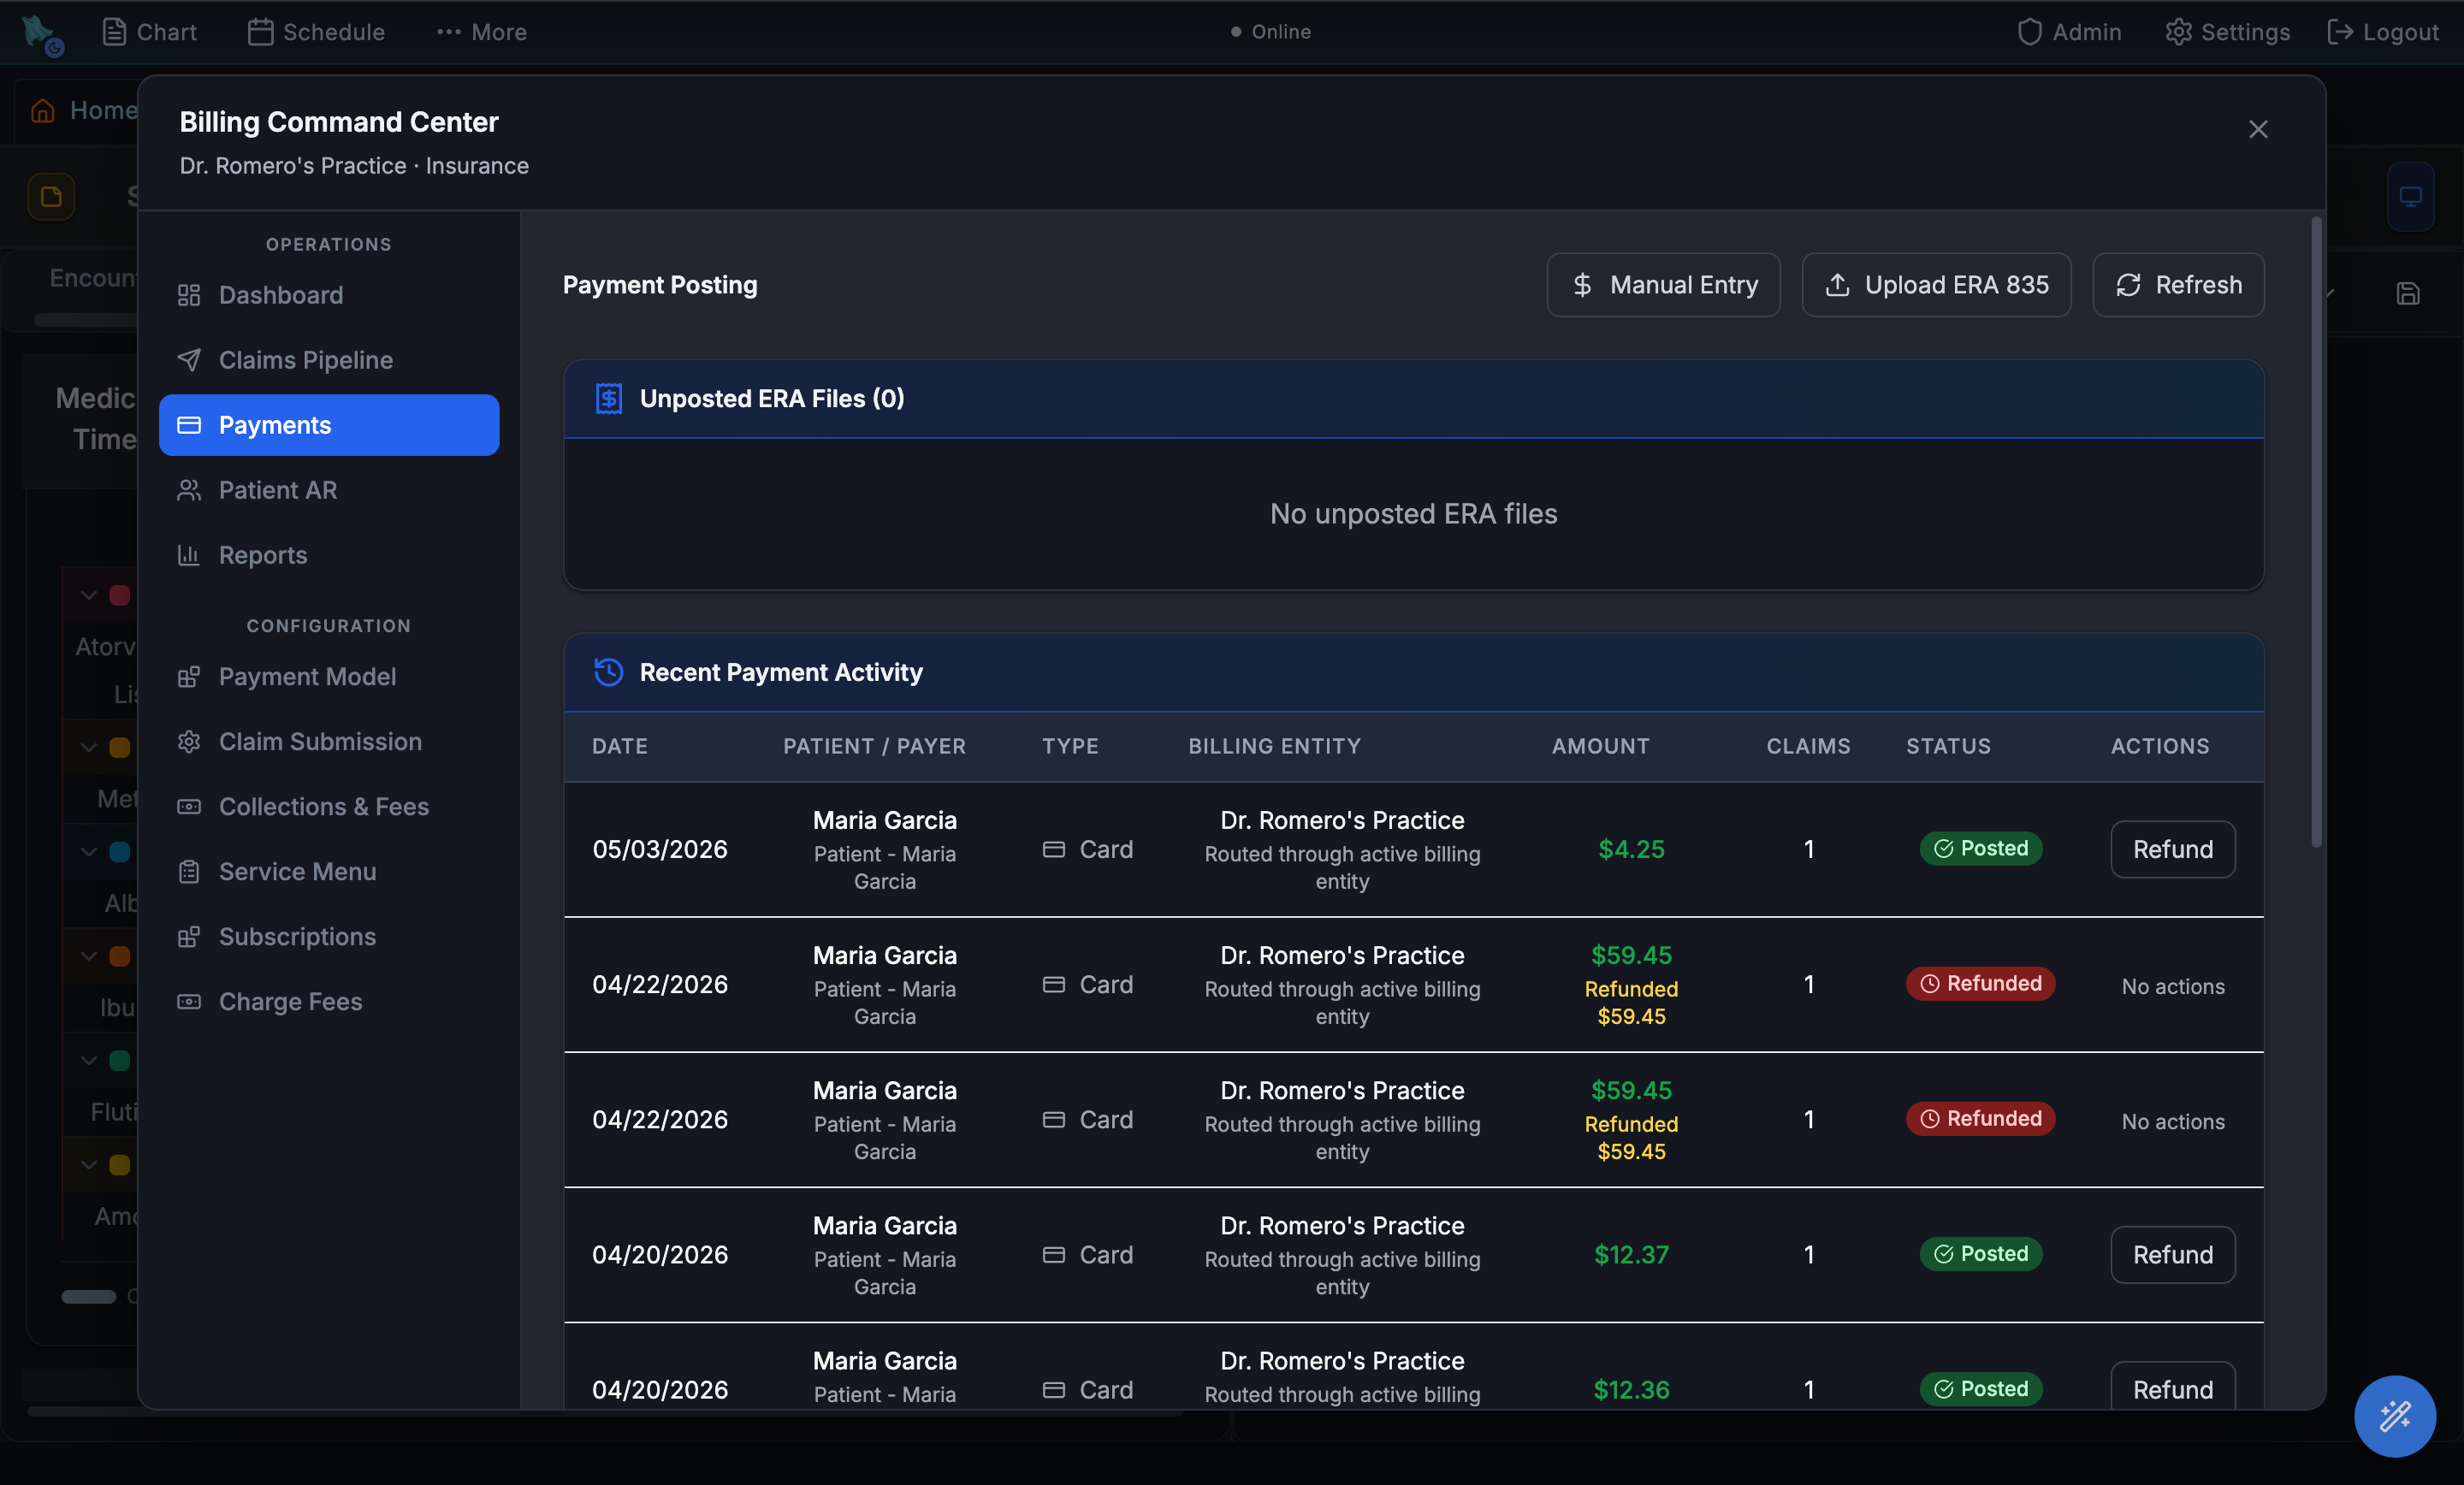
Task: Open the Admin page
Action: (2069, 32)
